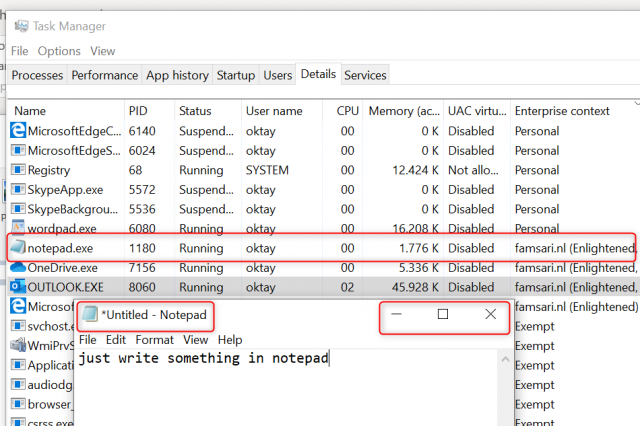Select the Details tab
This screenshot has height=426, width=640.
(x=318, y=74)
